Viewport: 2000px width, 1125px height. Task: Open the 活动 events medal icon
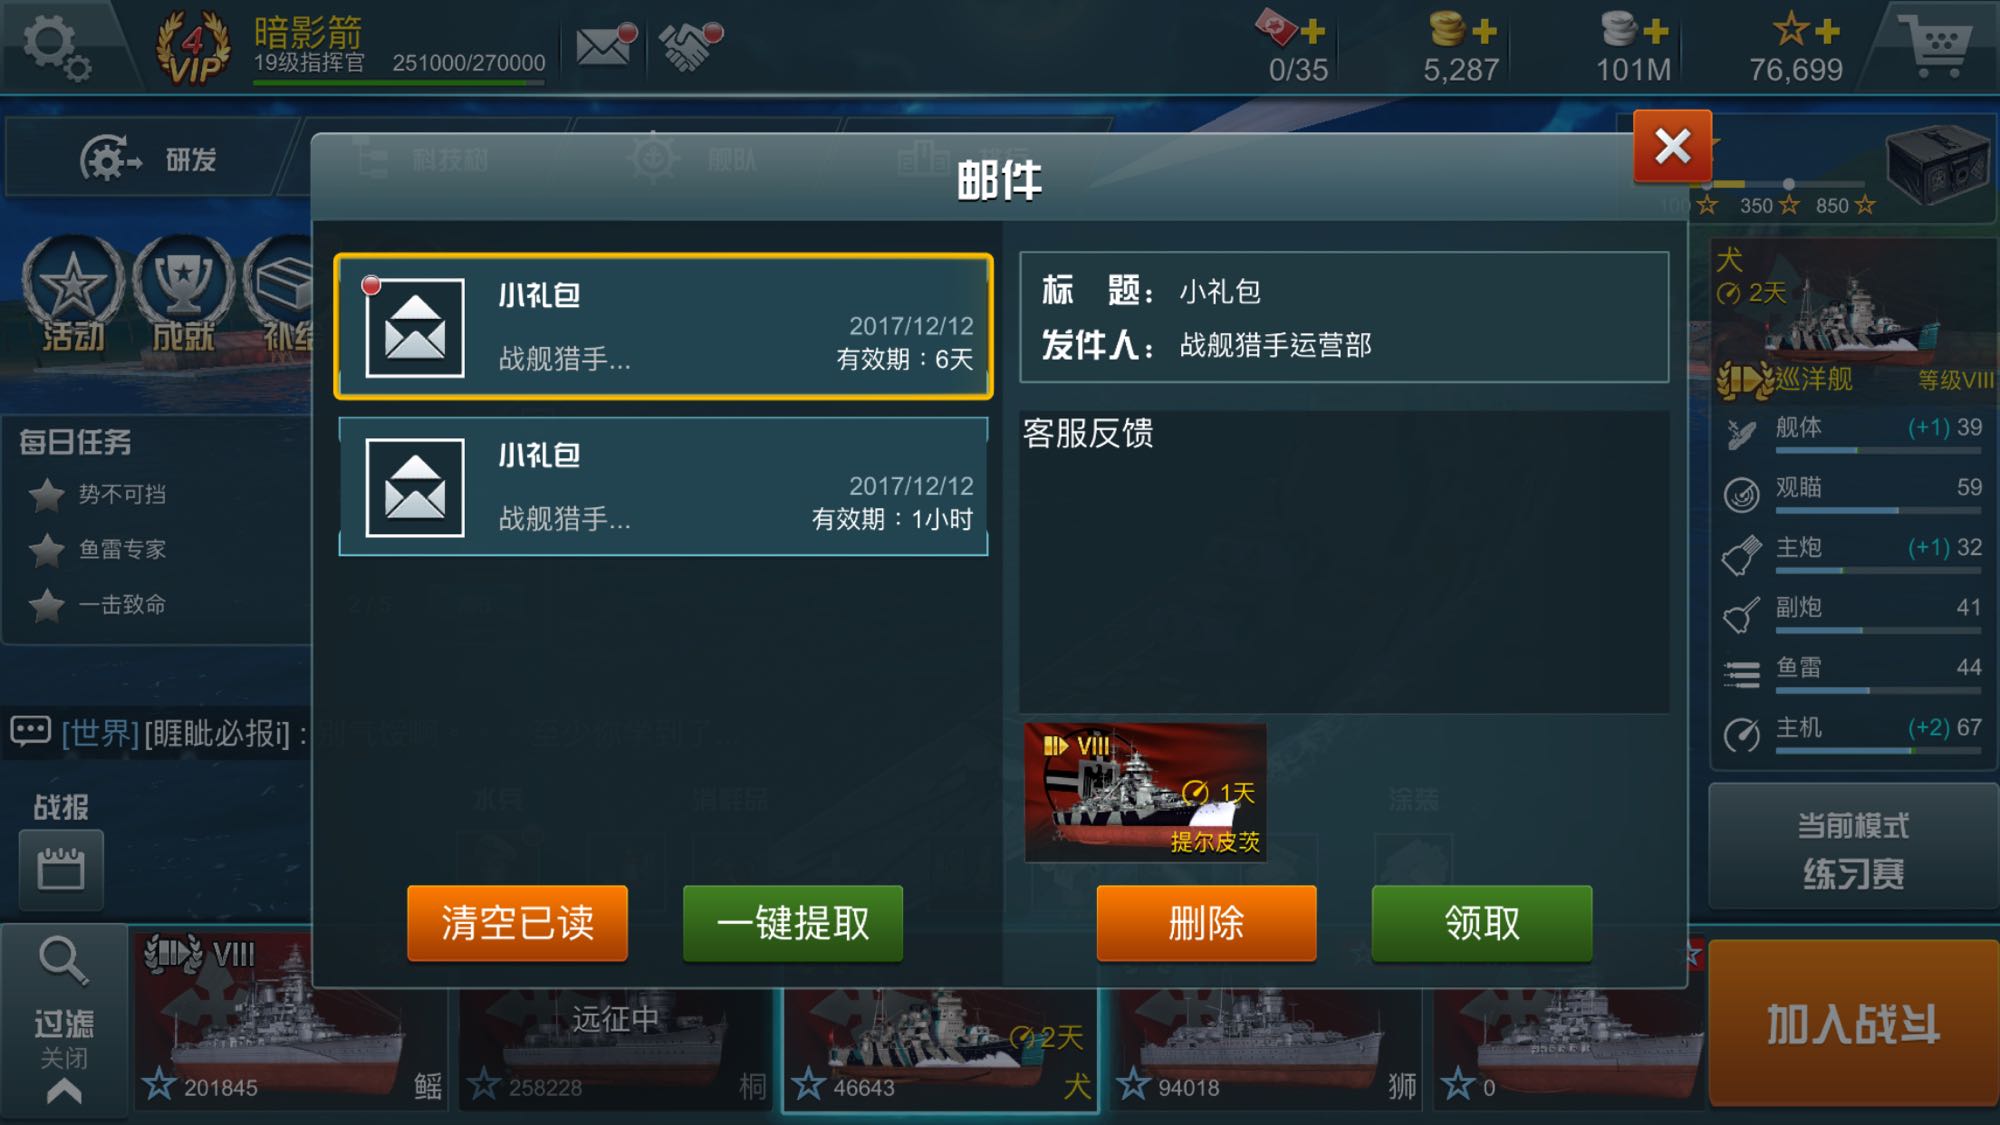pyautogui.click(x=72, y=295)
